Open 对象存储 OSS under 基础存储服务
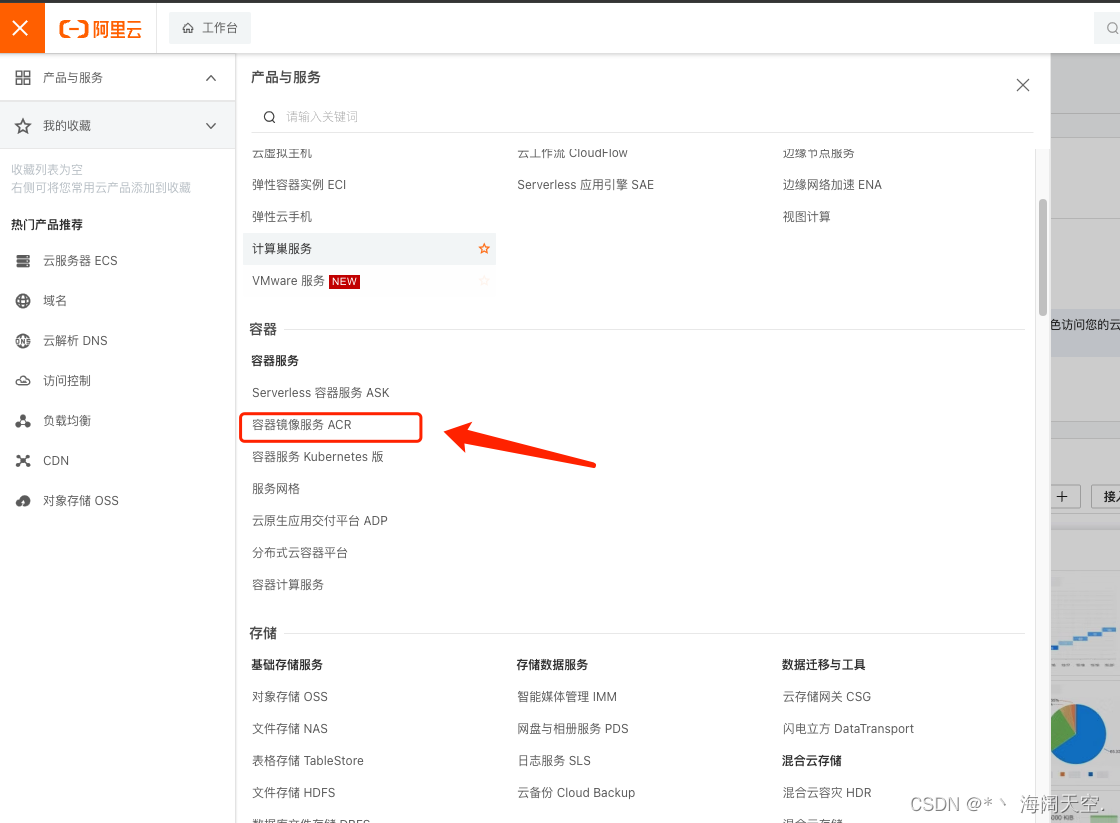This screenshot has height=823, width=1120. point(289,697)
